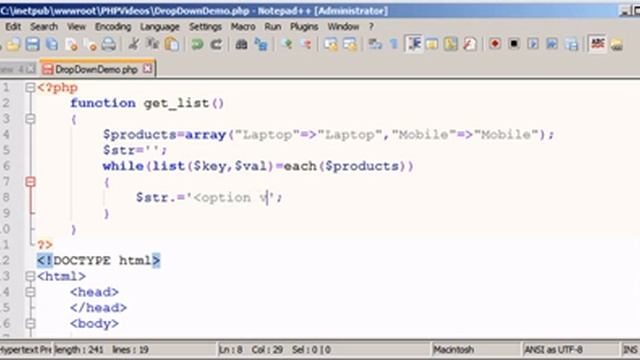Open the Window menu

click(343, 27)
